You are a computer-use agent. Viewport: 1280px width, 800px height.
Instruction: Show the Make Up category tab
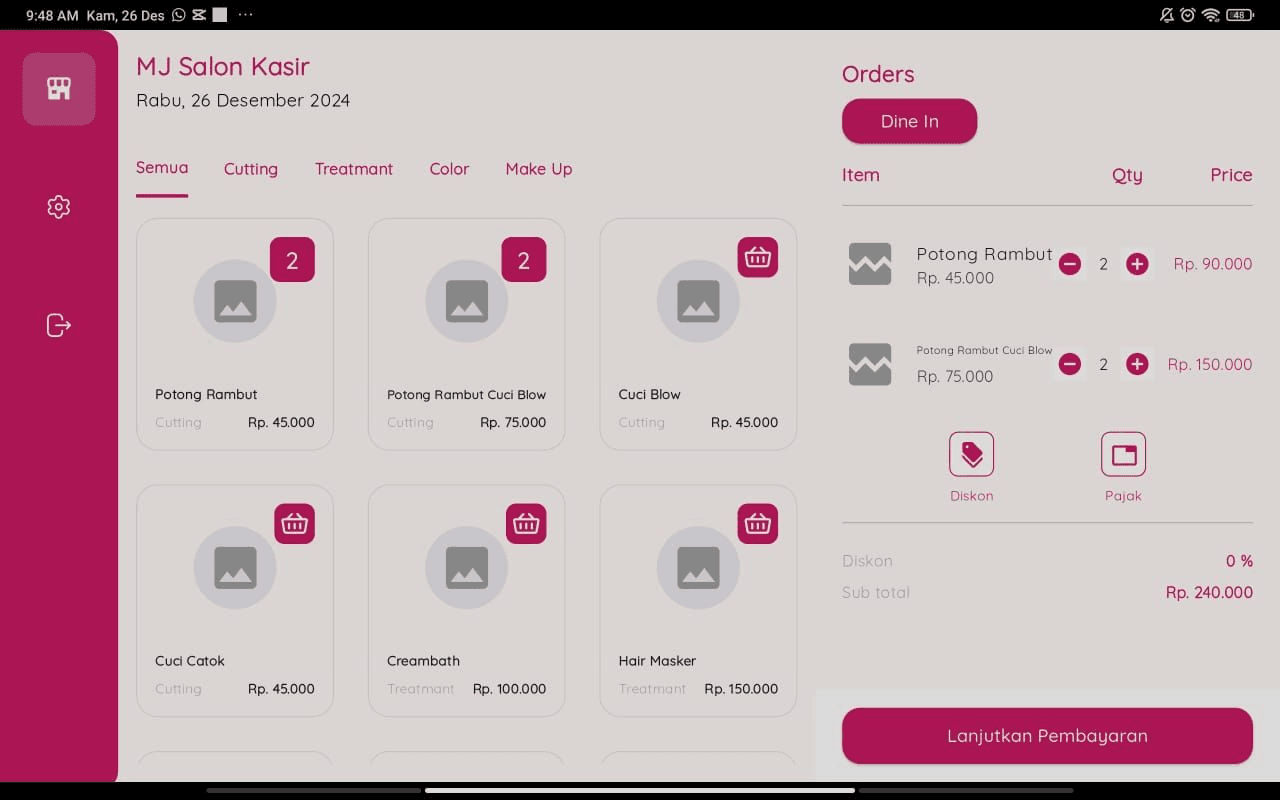[539, 169]
